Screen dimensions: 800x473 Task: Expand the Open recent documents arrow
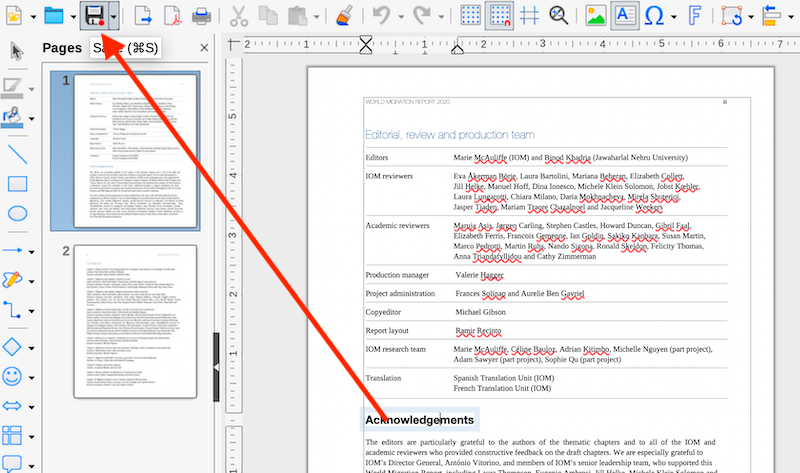pyautogui.click(x=73, y=17)
